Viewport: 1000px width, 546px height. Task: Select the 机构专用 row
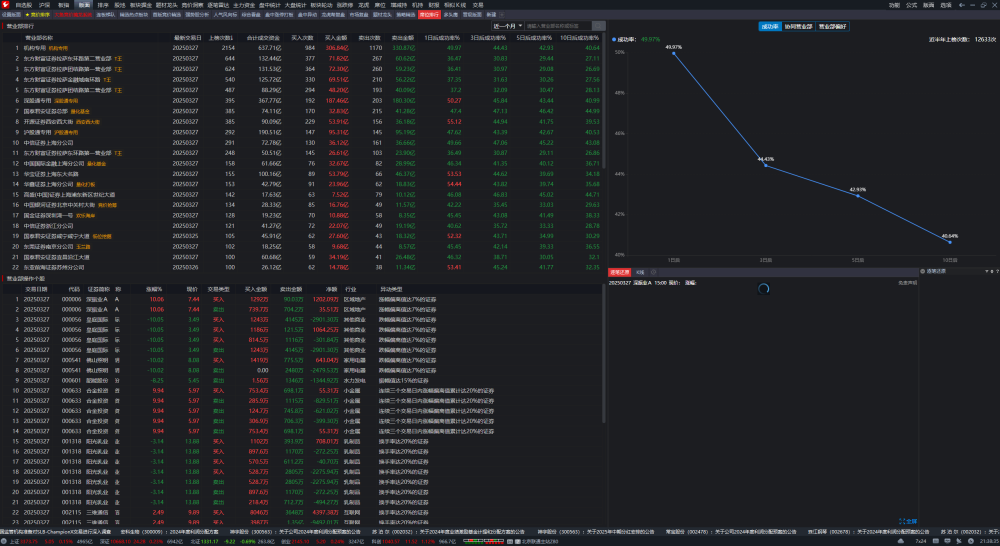click(x=302, y=48)
